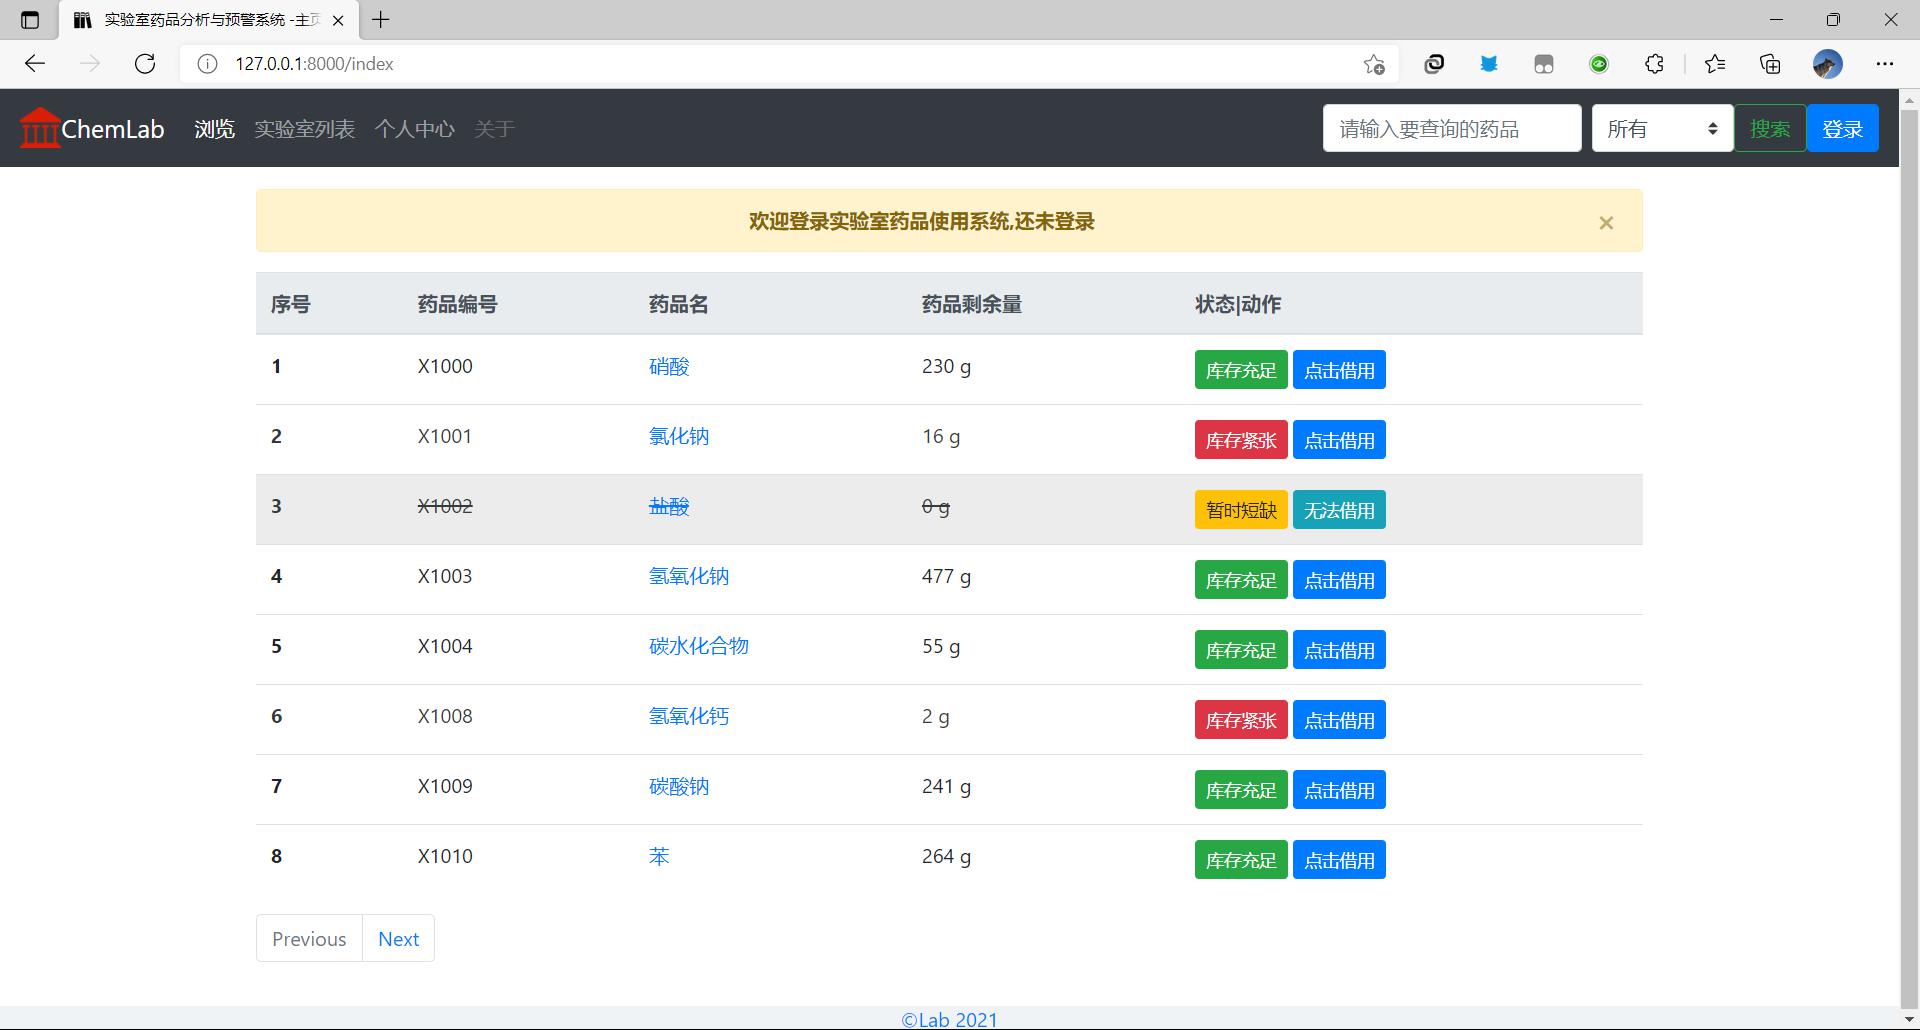This screenshot has width=1920, height=1030.
Task: Select drug code X1008 cell
Action: [445, 716]
